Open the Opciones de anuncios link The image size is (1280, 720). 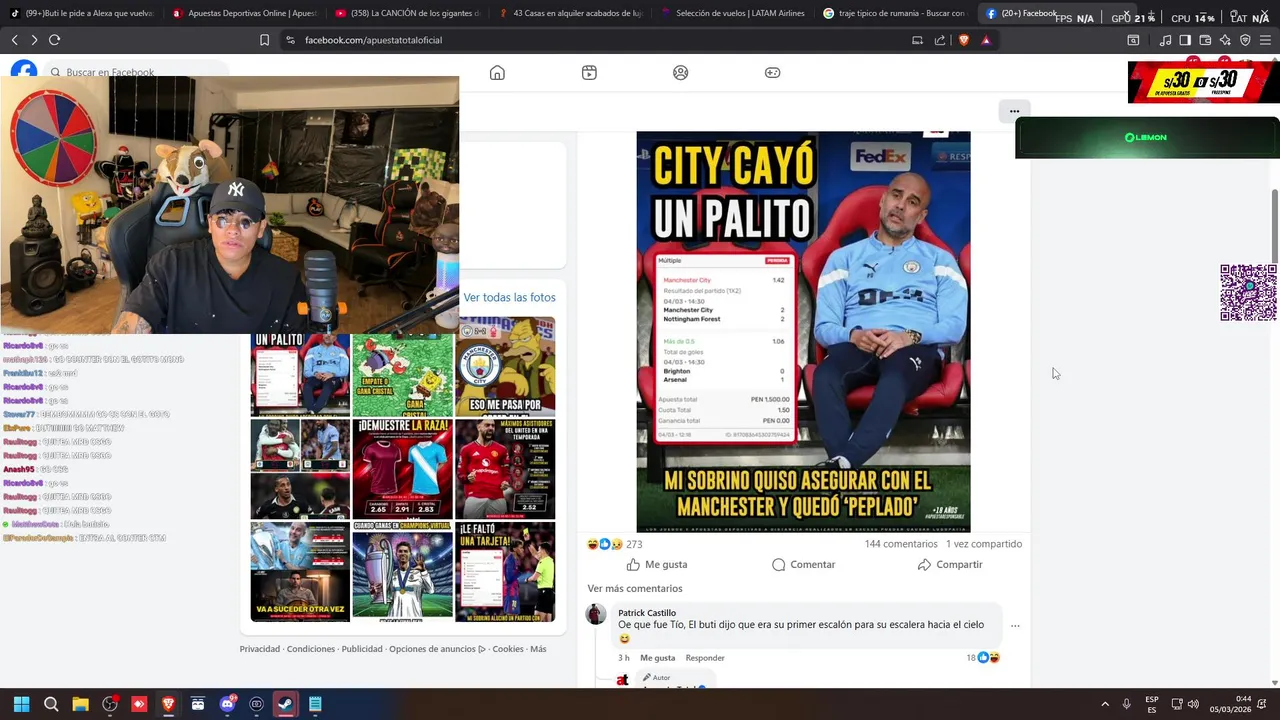pyautogui.click(x=437, y=649)
